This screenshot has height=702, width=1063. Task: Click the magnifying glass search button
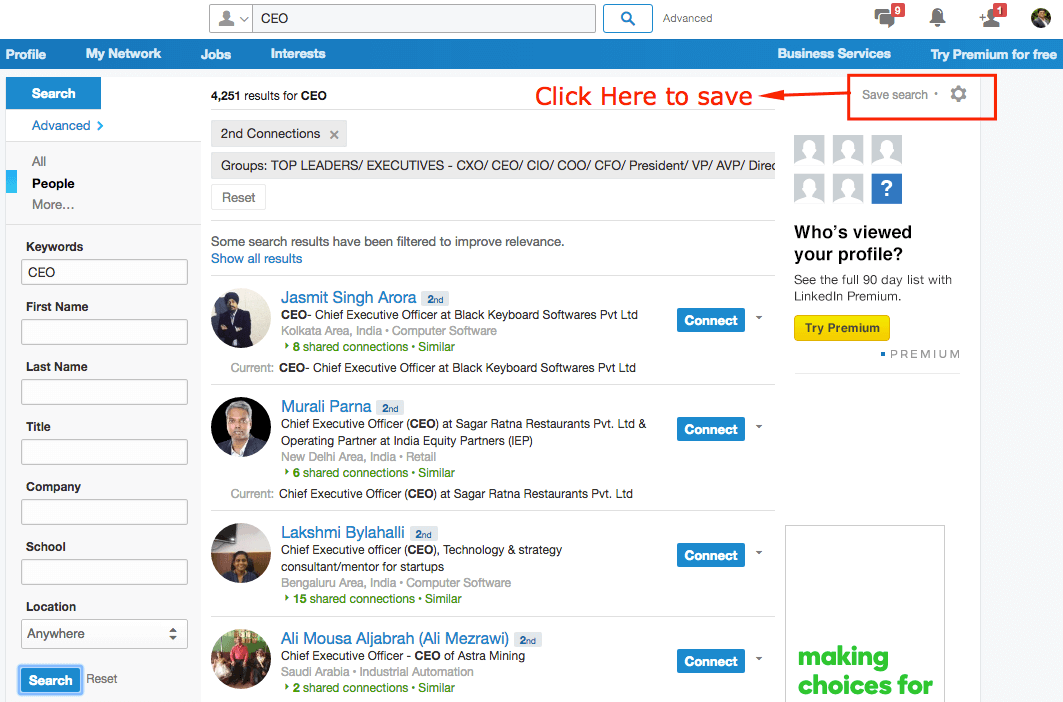tap(628, 18)
